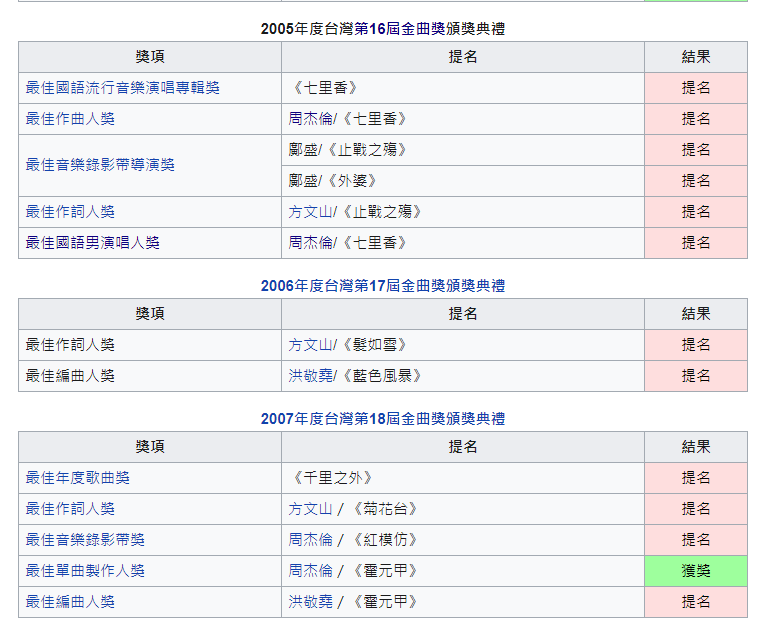Open the 最佳音樂錄影帶獎 link
The height and width of the screenshot is (626, 764).
pos(85,540)
